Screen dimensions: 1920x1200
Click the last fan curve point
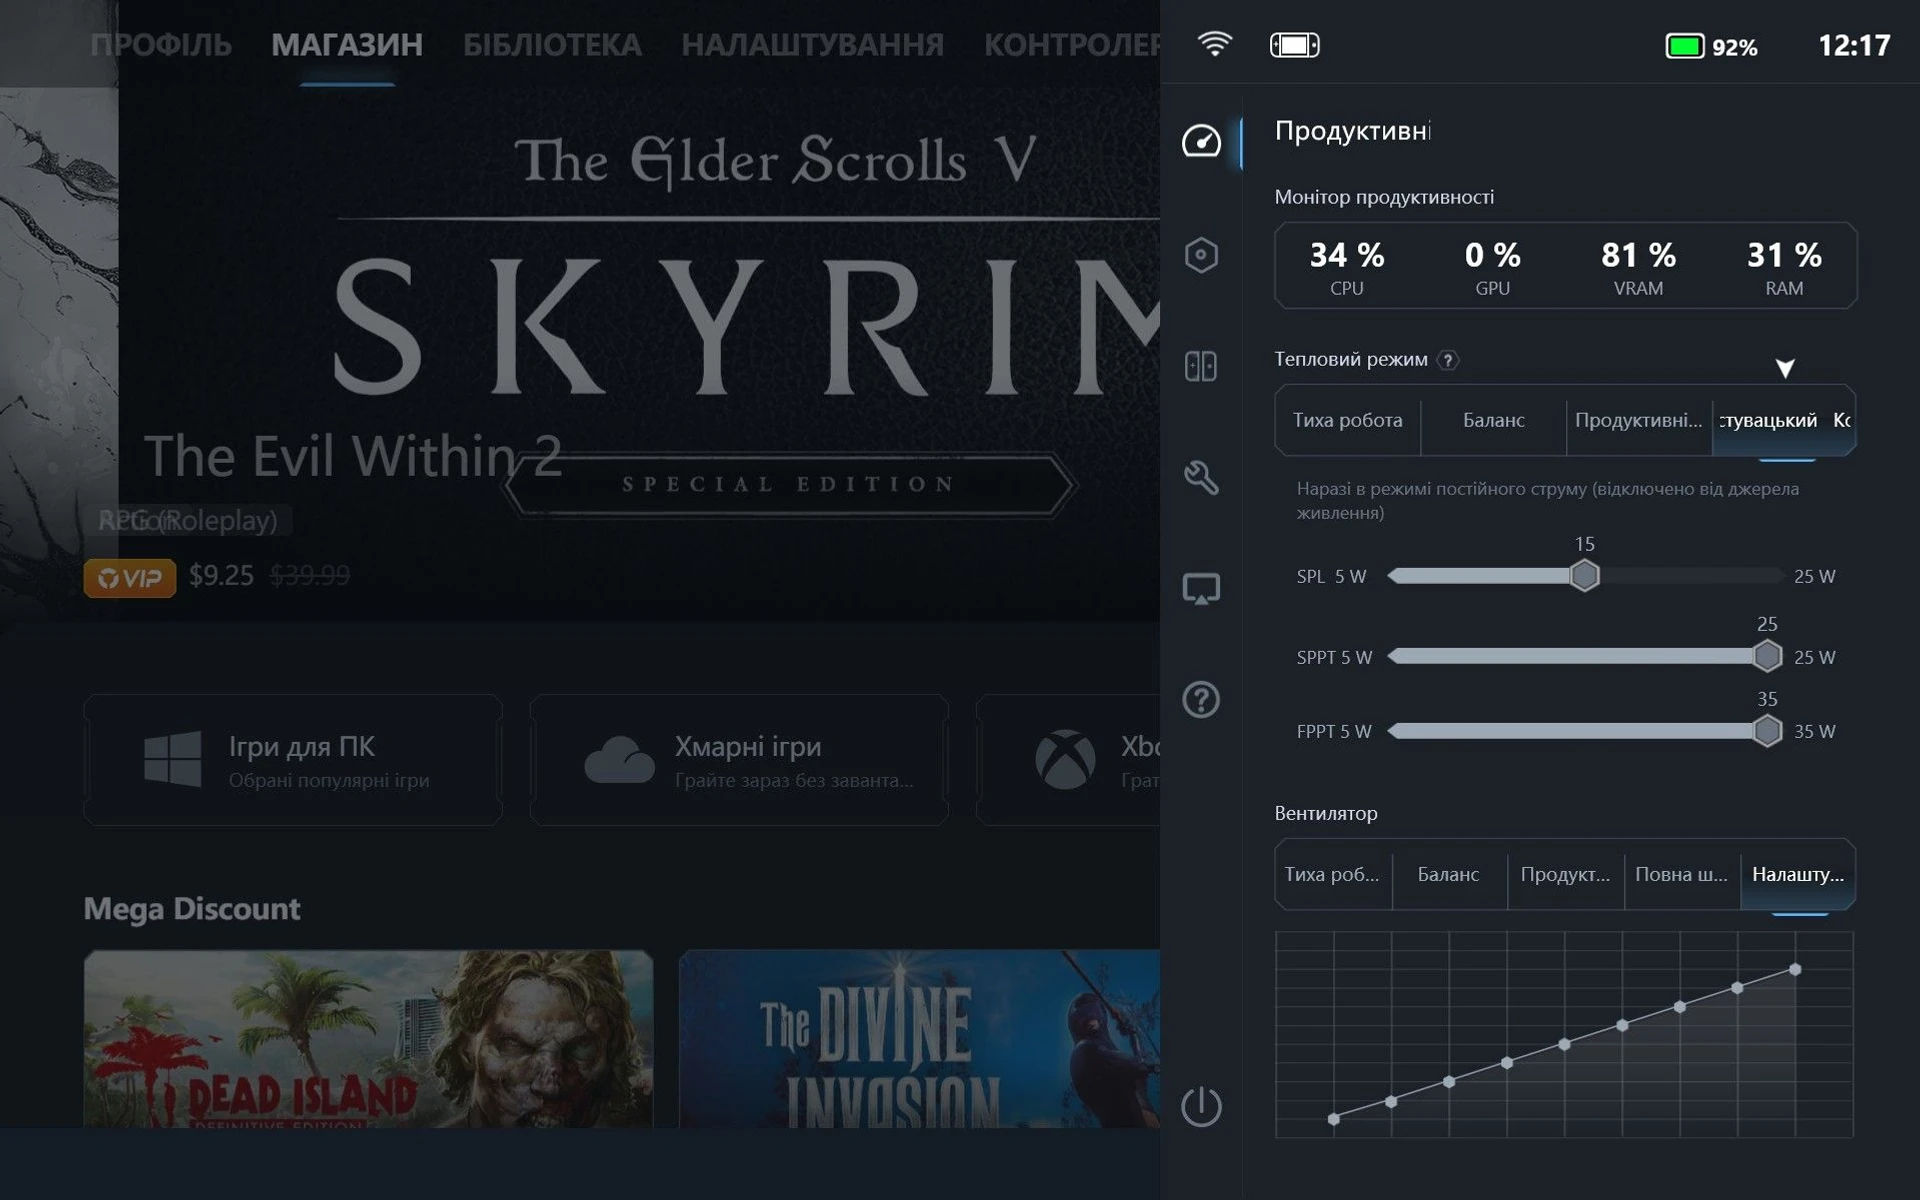(x=1795, y=969)
